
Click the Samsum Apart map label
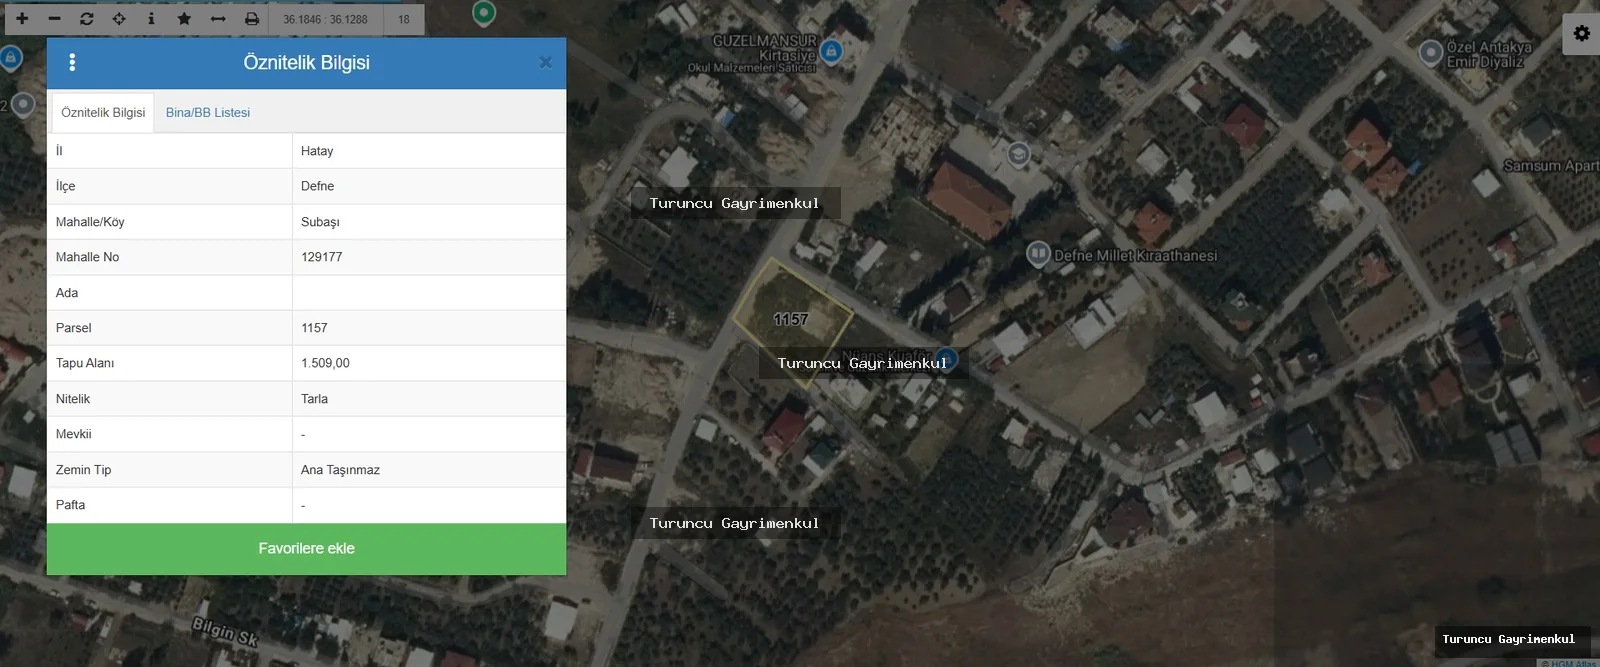[1551, 166]
